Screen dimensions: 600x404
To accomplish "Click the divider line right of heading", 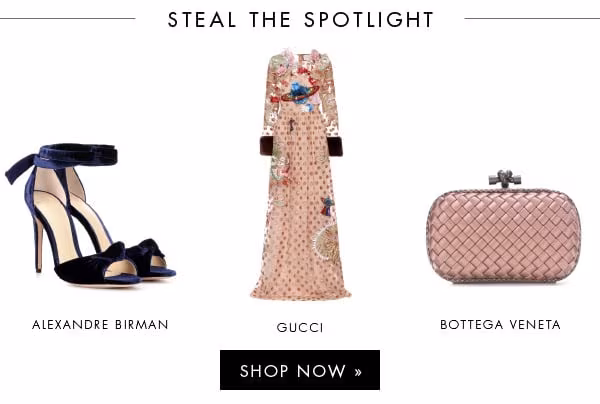I will (532, 18).
